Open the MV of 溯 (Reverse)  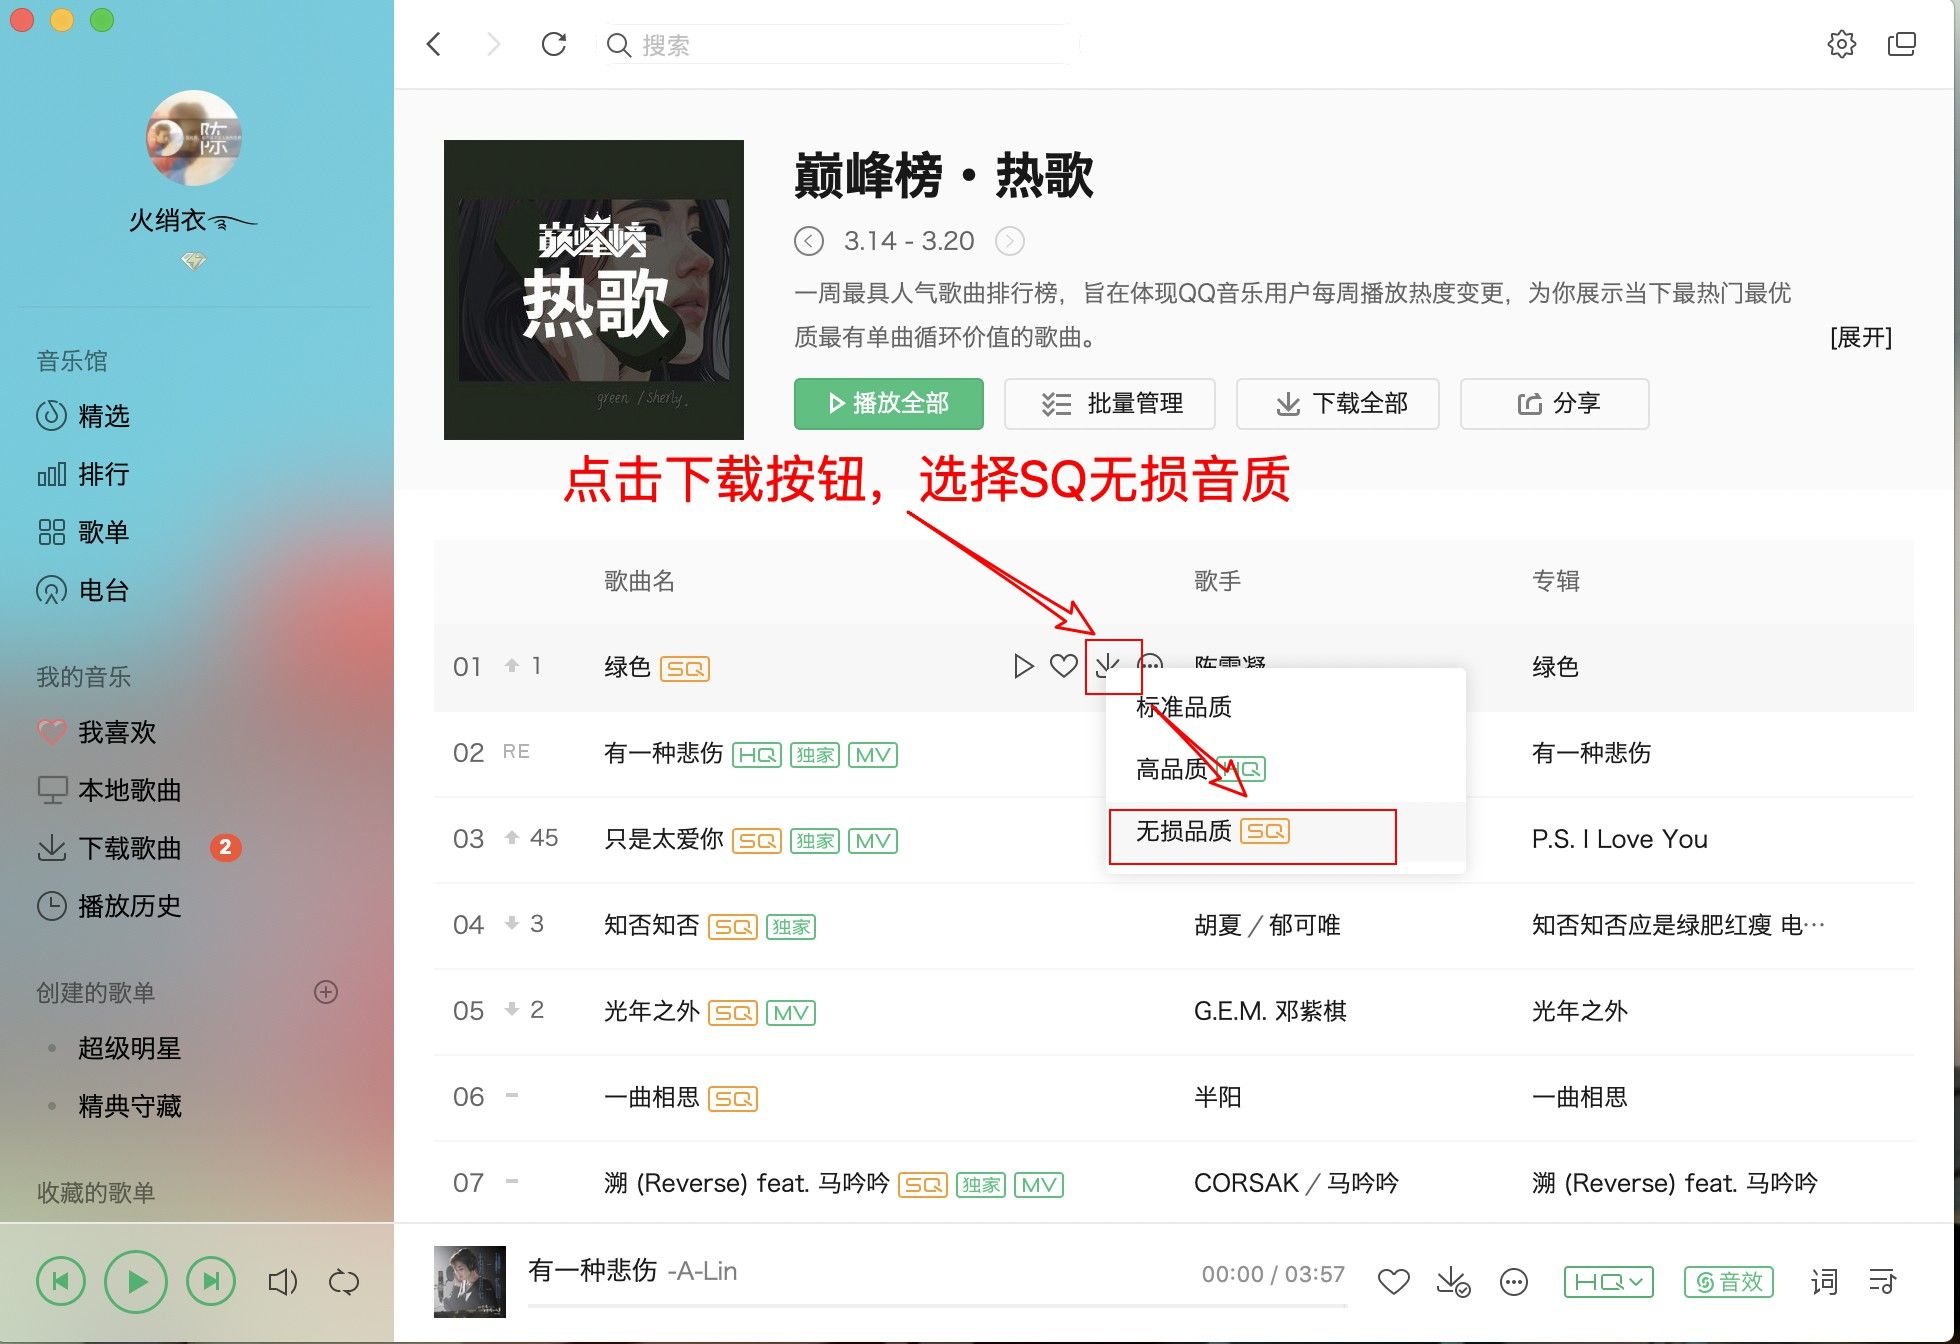pyautogui.click(x=1039, y=1185)
